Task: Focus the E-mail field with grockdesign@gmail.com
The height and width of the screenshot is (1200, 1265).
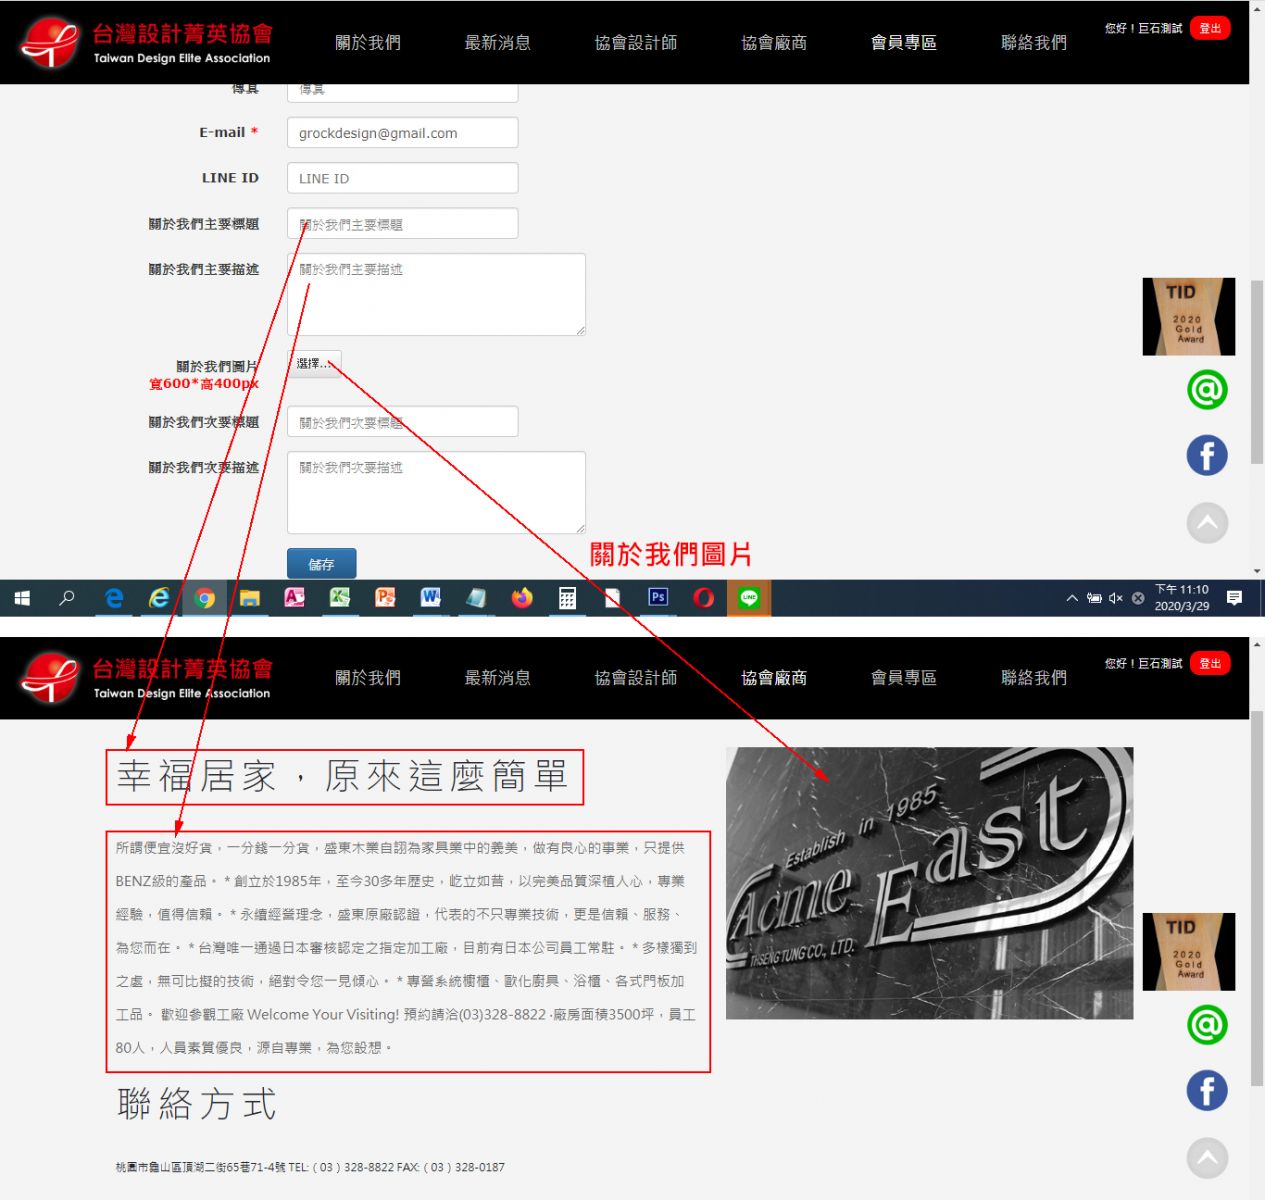Action: click(x=402, y=133)
